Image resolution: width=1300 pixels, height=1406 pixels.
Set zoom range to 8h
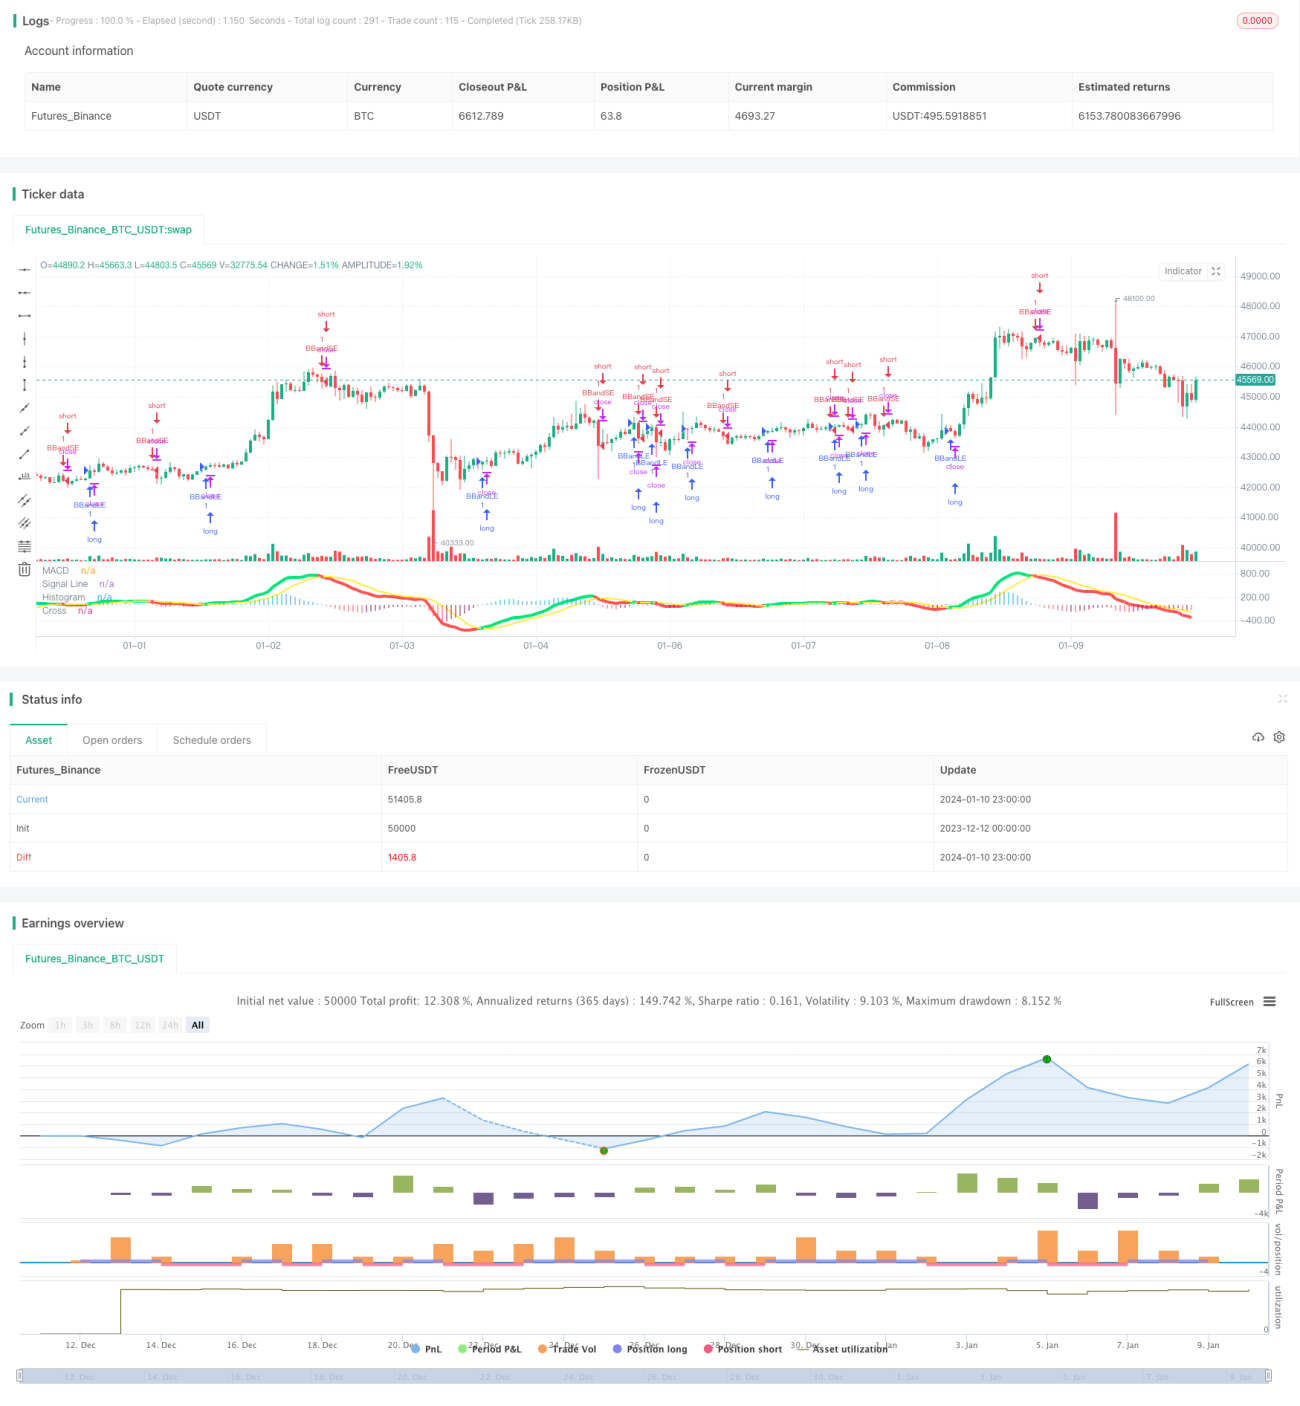point(115,1025)
